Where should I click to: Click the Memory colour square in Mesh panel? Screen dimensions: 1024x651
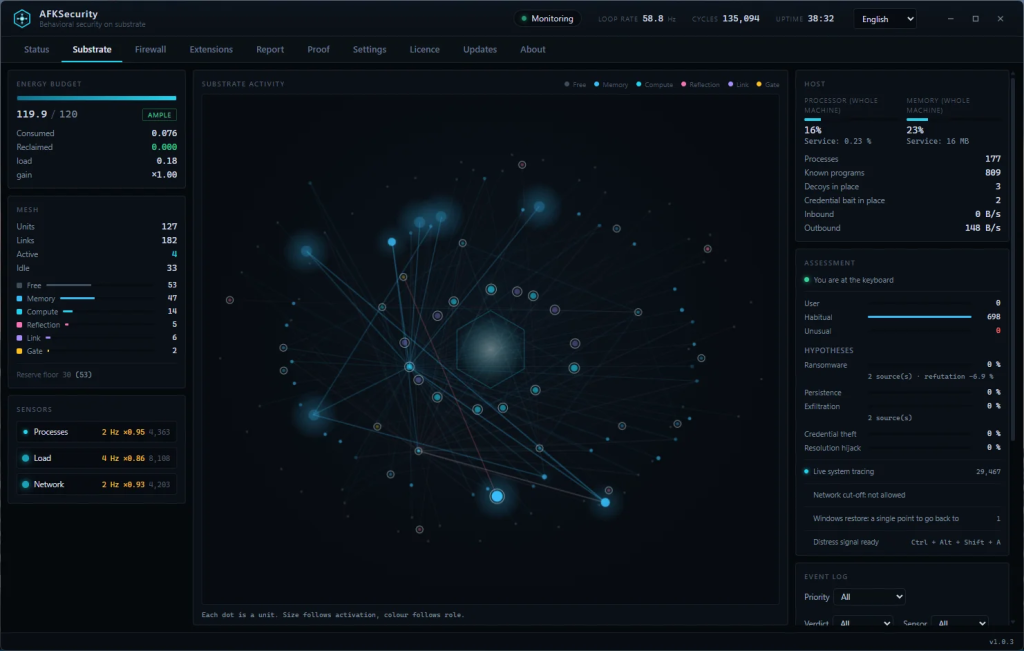point(20,298)
